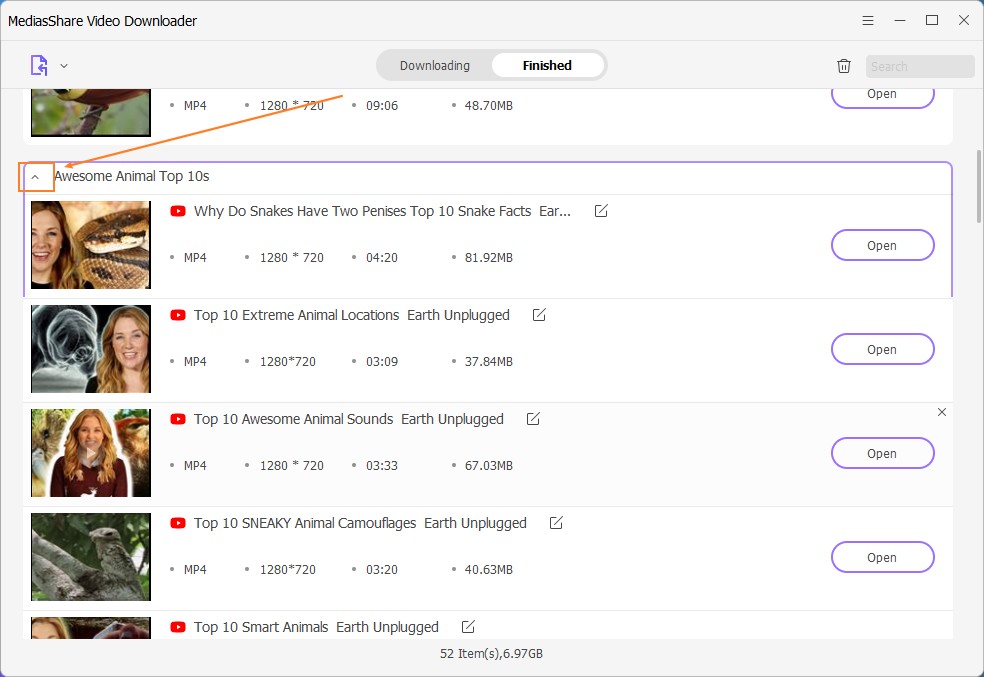Open the dropdown arrow beside add icon
This screenshot has width=984, height=677.
coord(64,66)
